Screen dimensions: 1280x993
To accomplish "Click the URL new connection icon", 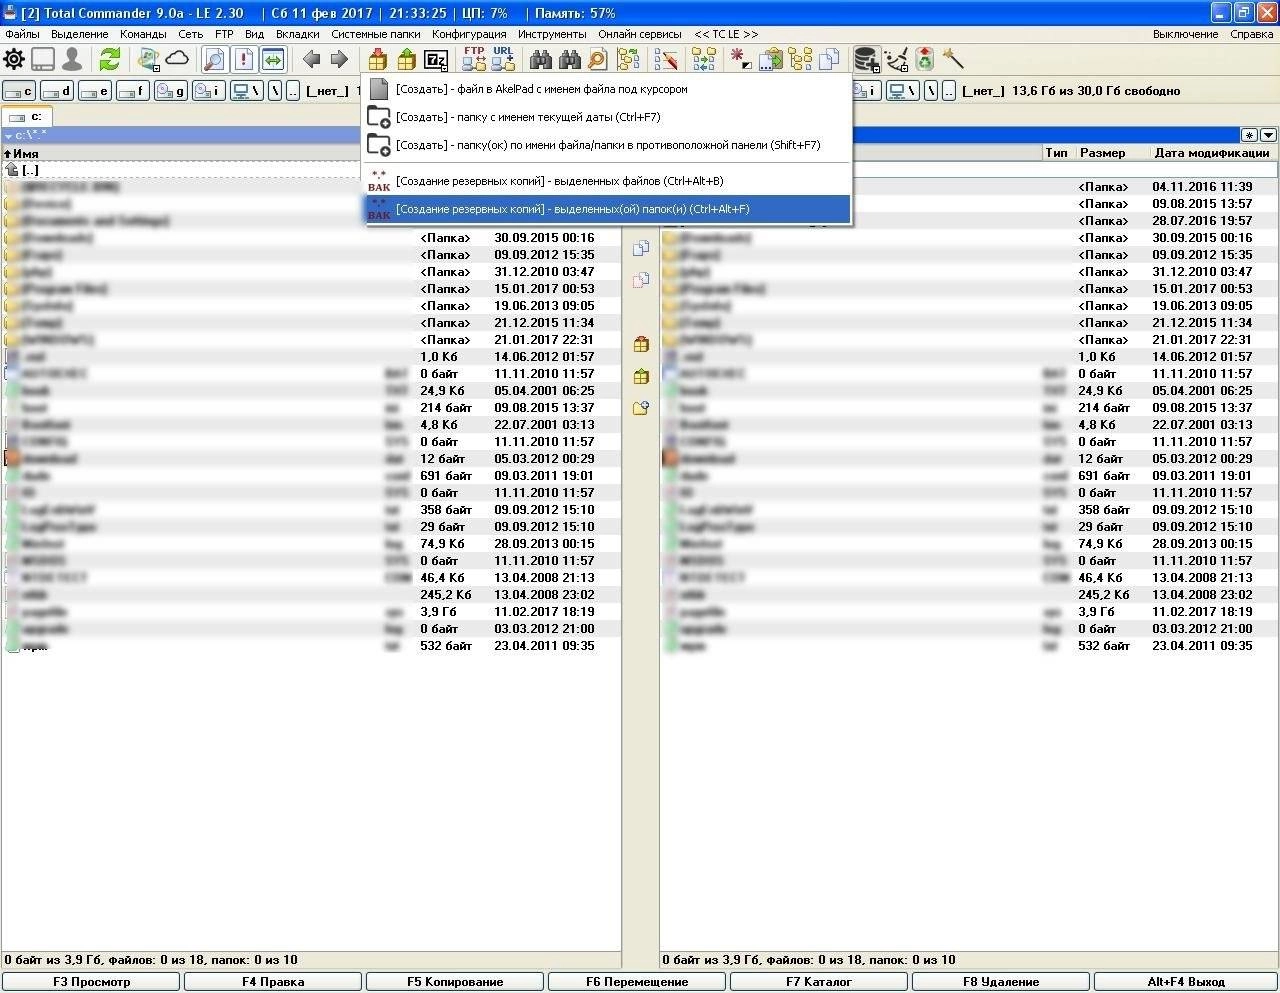I will pyautogui.click(x=503, y=59).
